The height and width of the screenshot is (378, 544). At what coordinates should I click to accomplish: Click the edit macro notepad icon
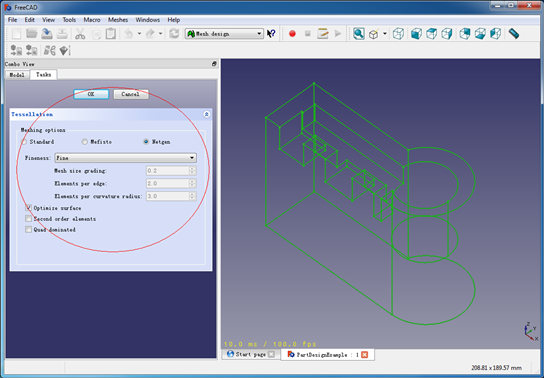click(322, 34)
